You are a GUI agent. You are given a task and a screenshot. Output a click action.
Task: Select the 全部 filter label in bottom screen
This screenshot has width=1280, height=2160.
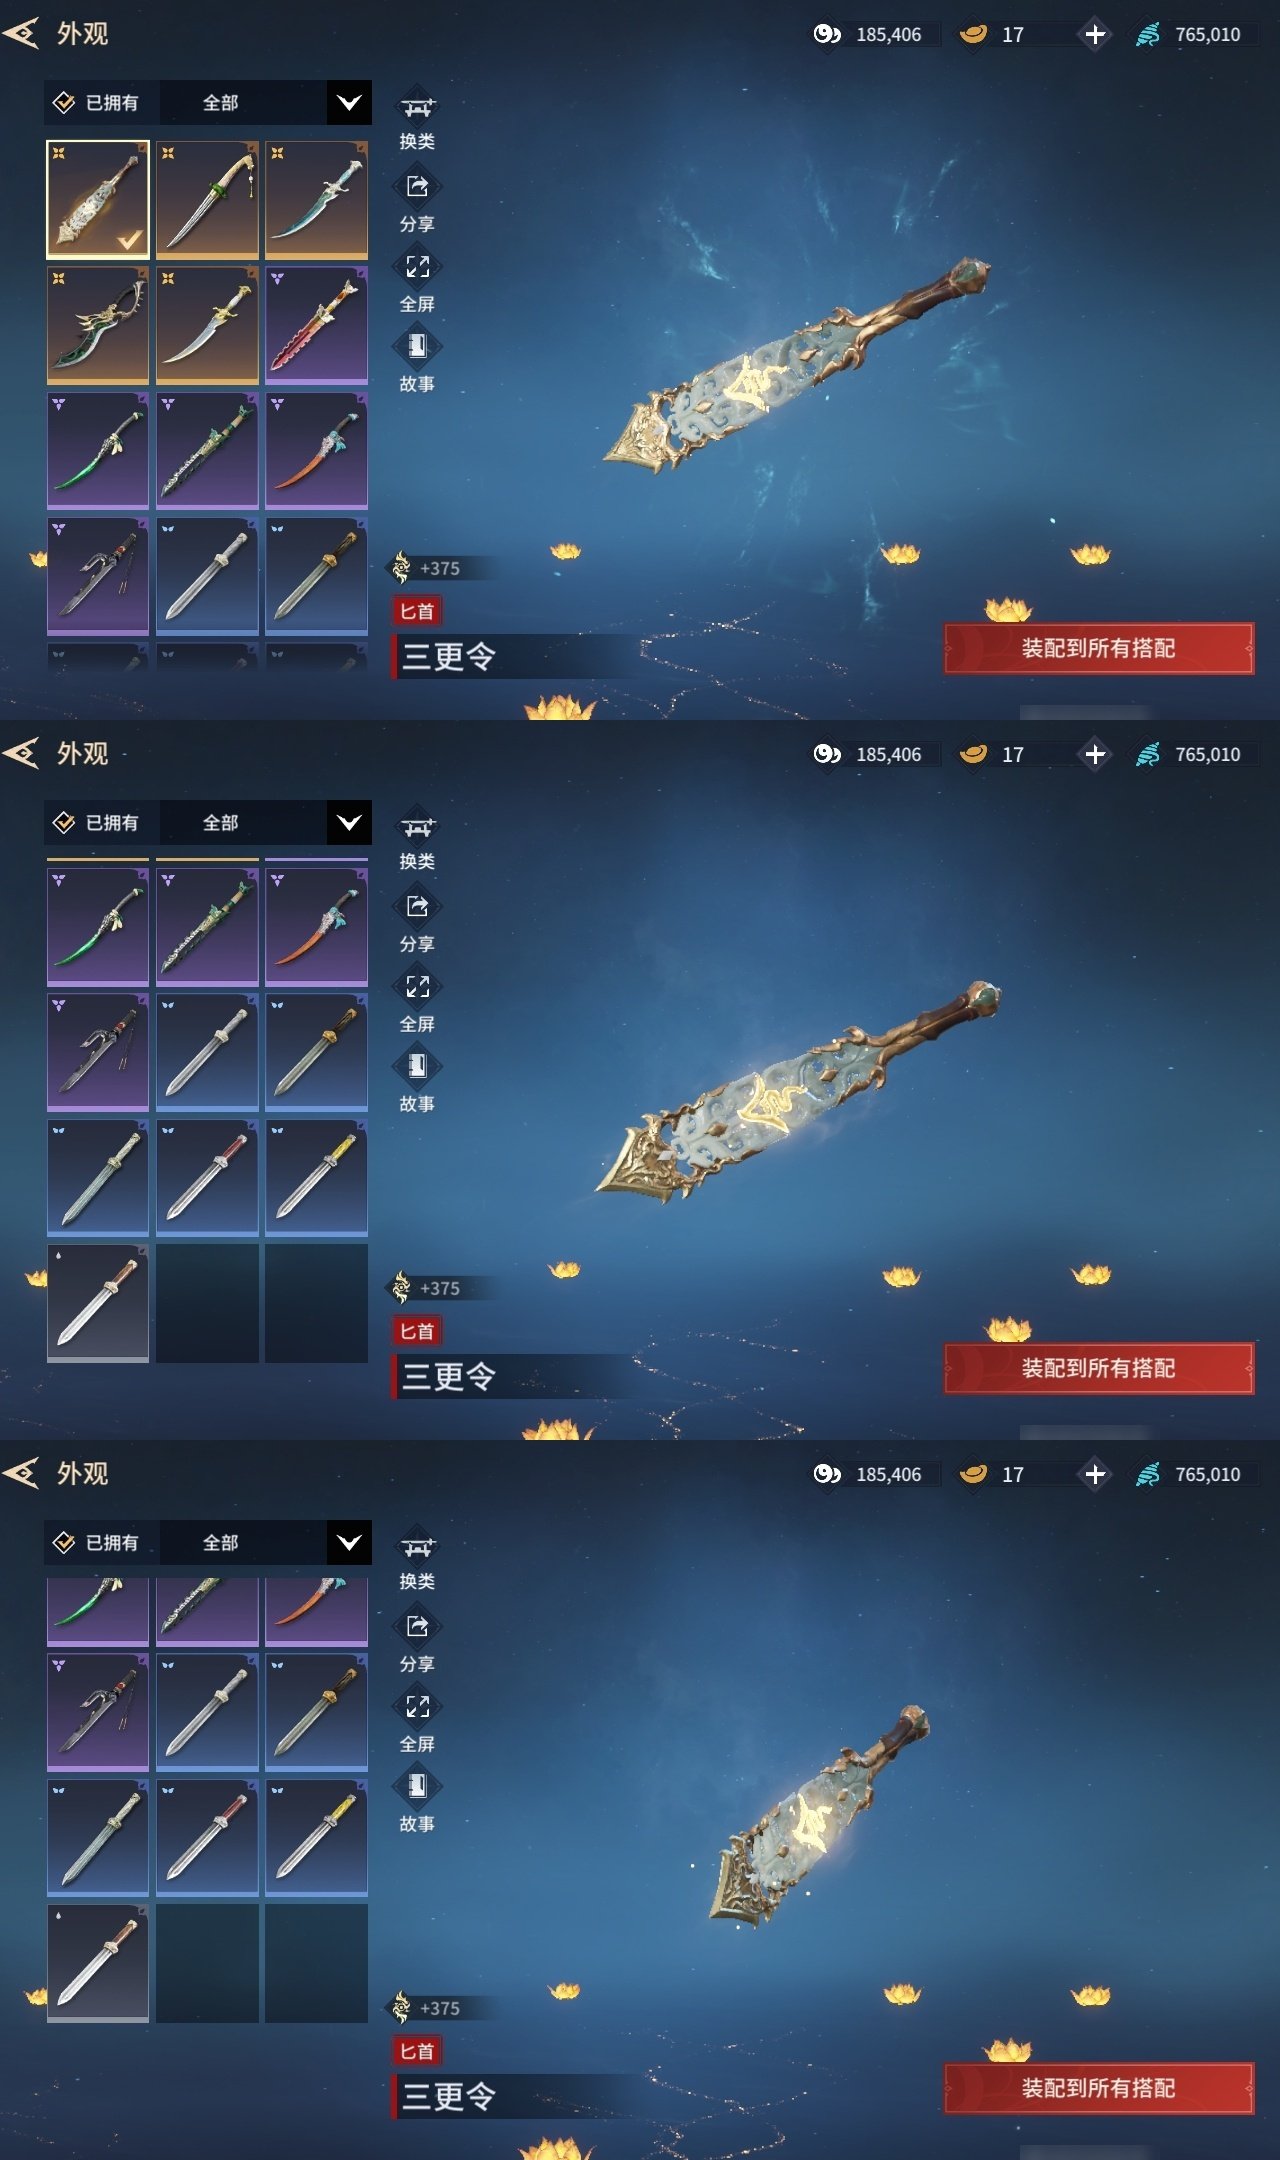(x=220, y=1542)
